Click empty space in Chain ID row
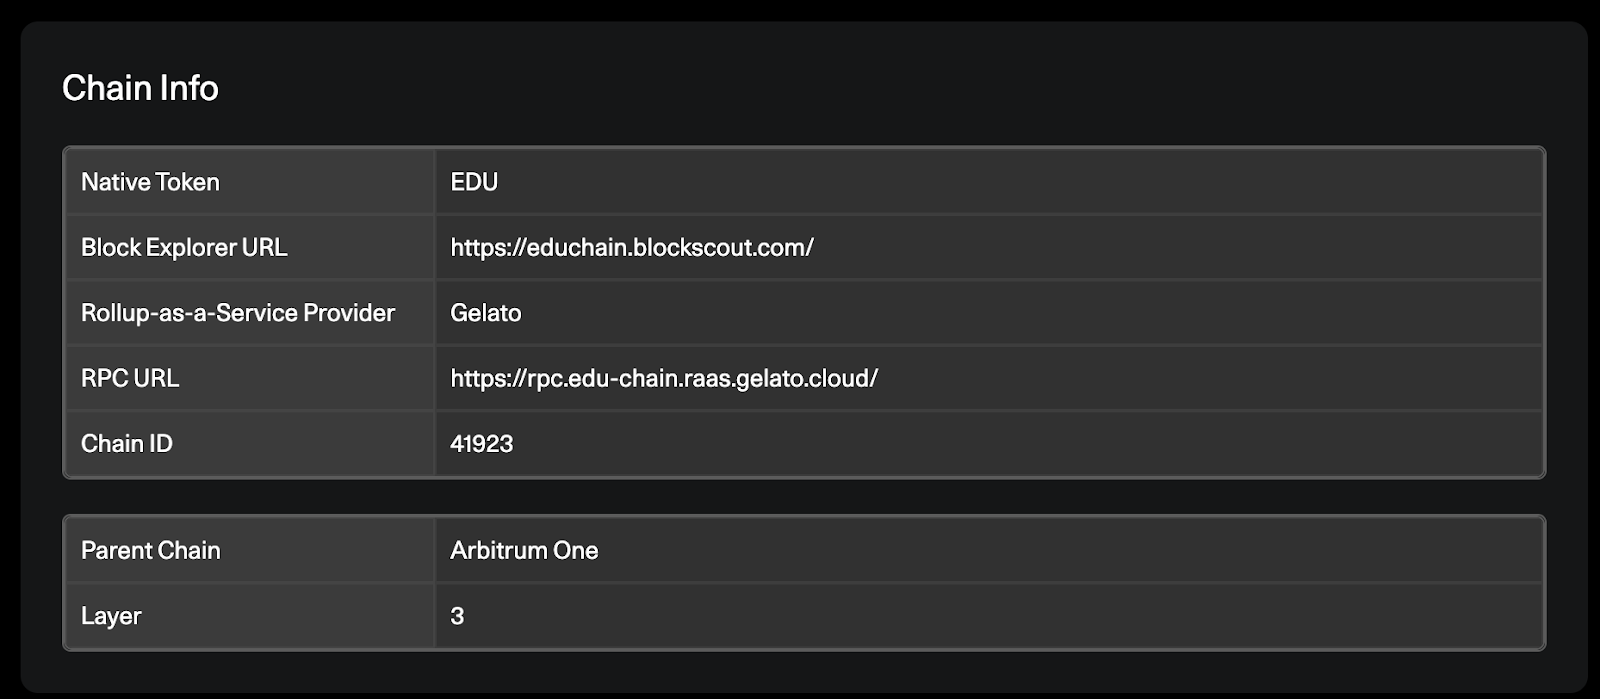This screenshot has width=1600, height=699. tap(1030, 444)
